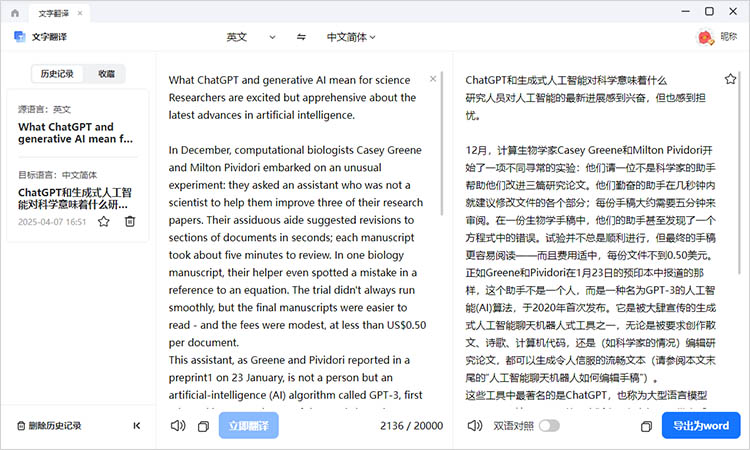Copy the translated text

tap(646, 426)
